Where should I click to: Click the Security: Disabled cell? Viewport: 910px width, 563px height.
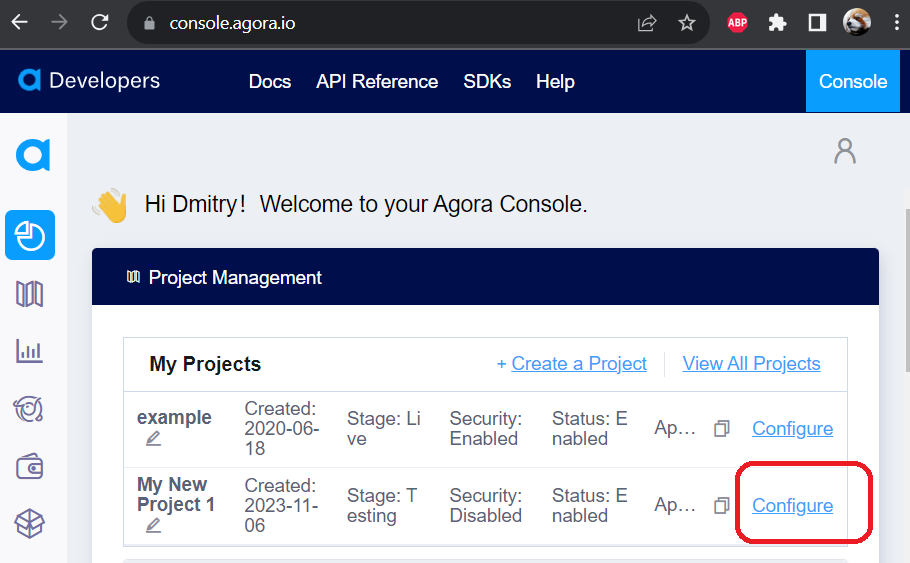486,506
